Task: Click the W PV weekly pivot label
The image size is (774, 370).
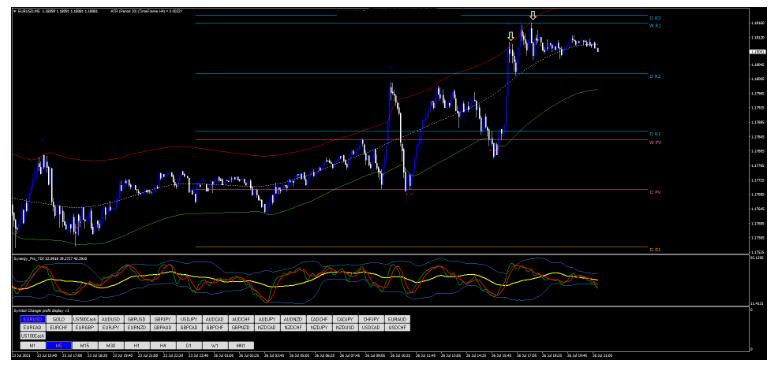Action: (x=655, y=142)
